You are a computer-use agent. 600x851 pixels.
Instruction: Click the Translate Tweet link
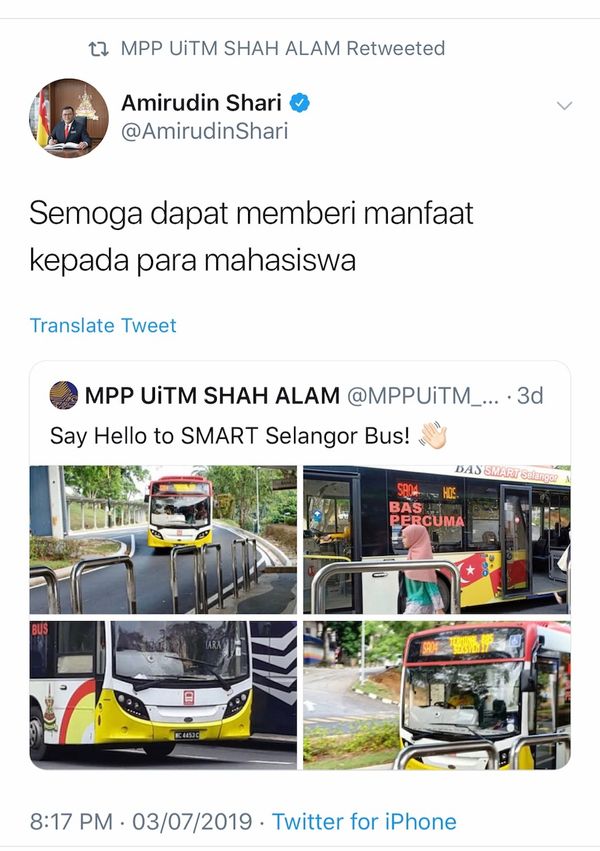click(103, 325)
